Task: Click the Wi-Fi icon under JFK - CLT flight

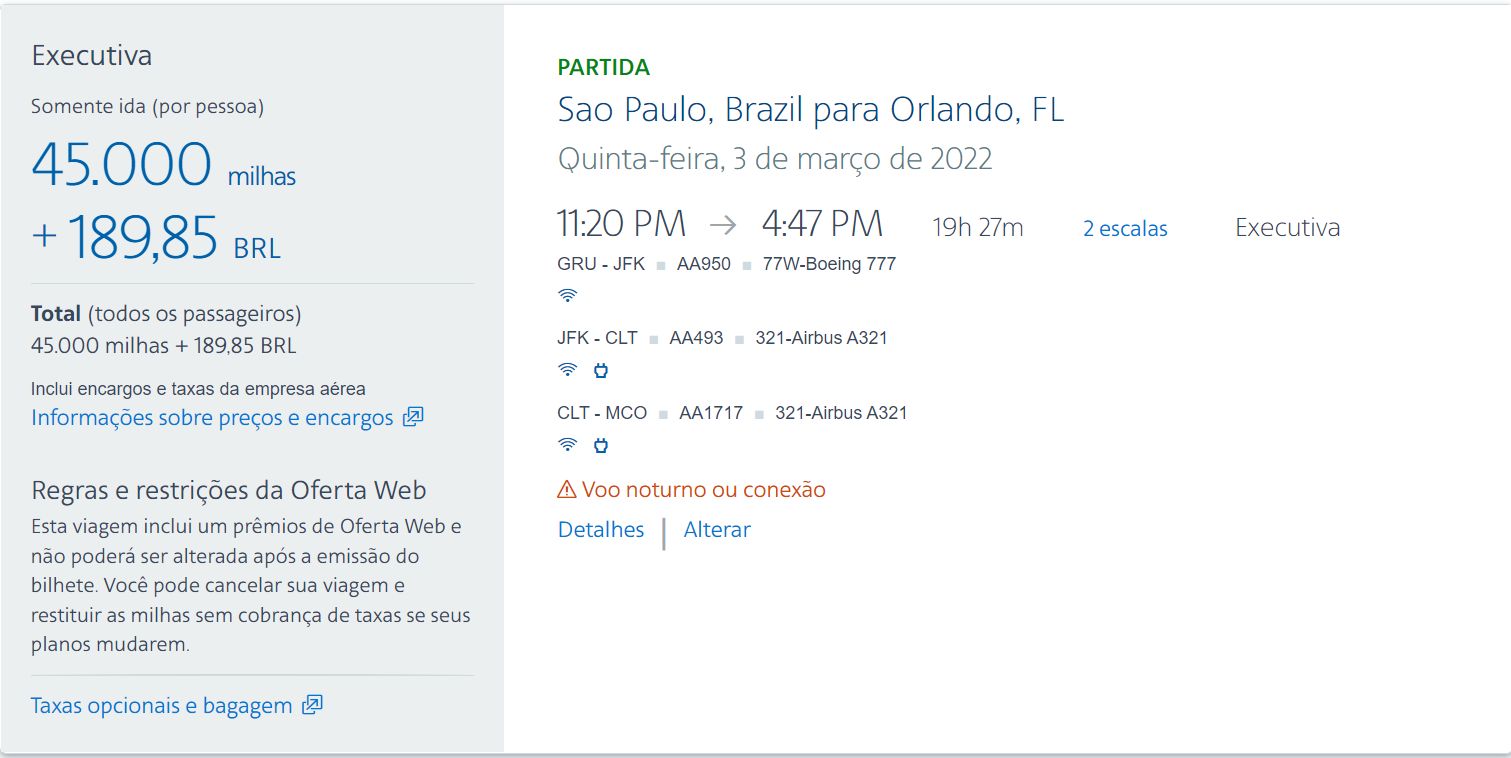Action: point(567,370)
